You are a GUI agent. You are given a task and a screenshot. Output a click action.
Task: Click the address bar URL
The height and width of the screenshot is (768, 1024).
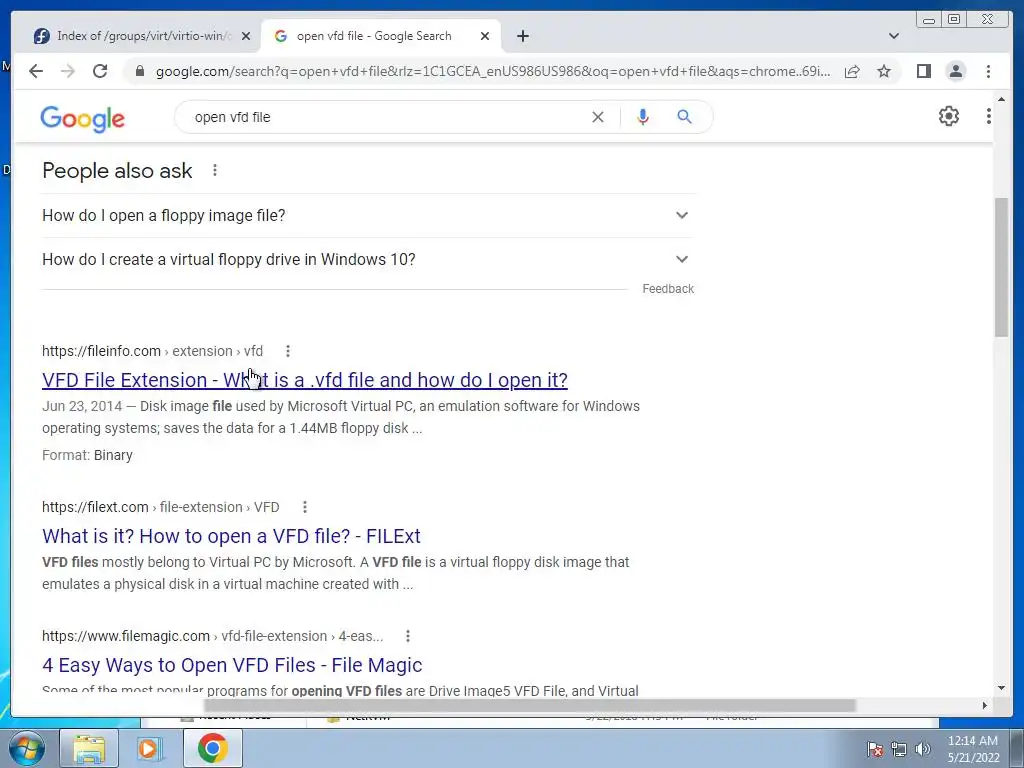click(493, 71)
